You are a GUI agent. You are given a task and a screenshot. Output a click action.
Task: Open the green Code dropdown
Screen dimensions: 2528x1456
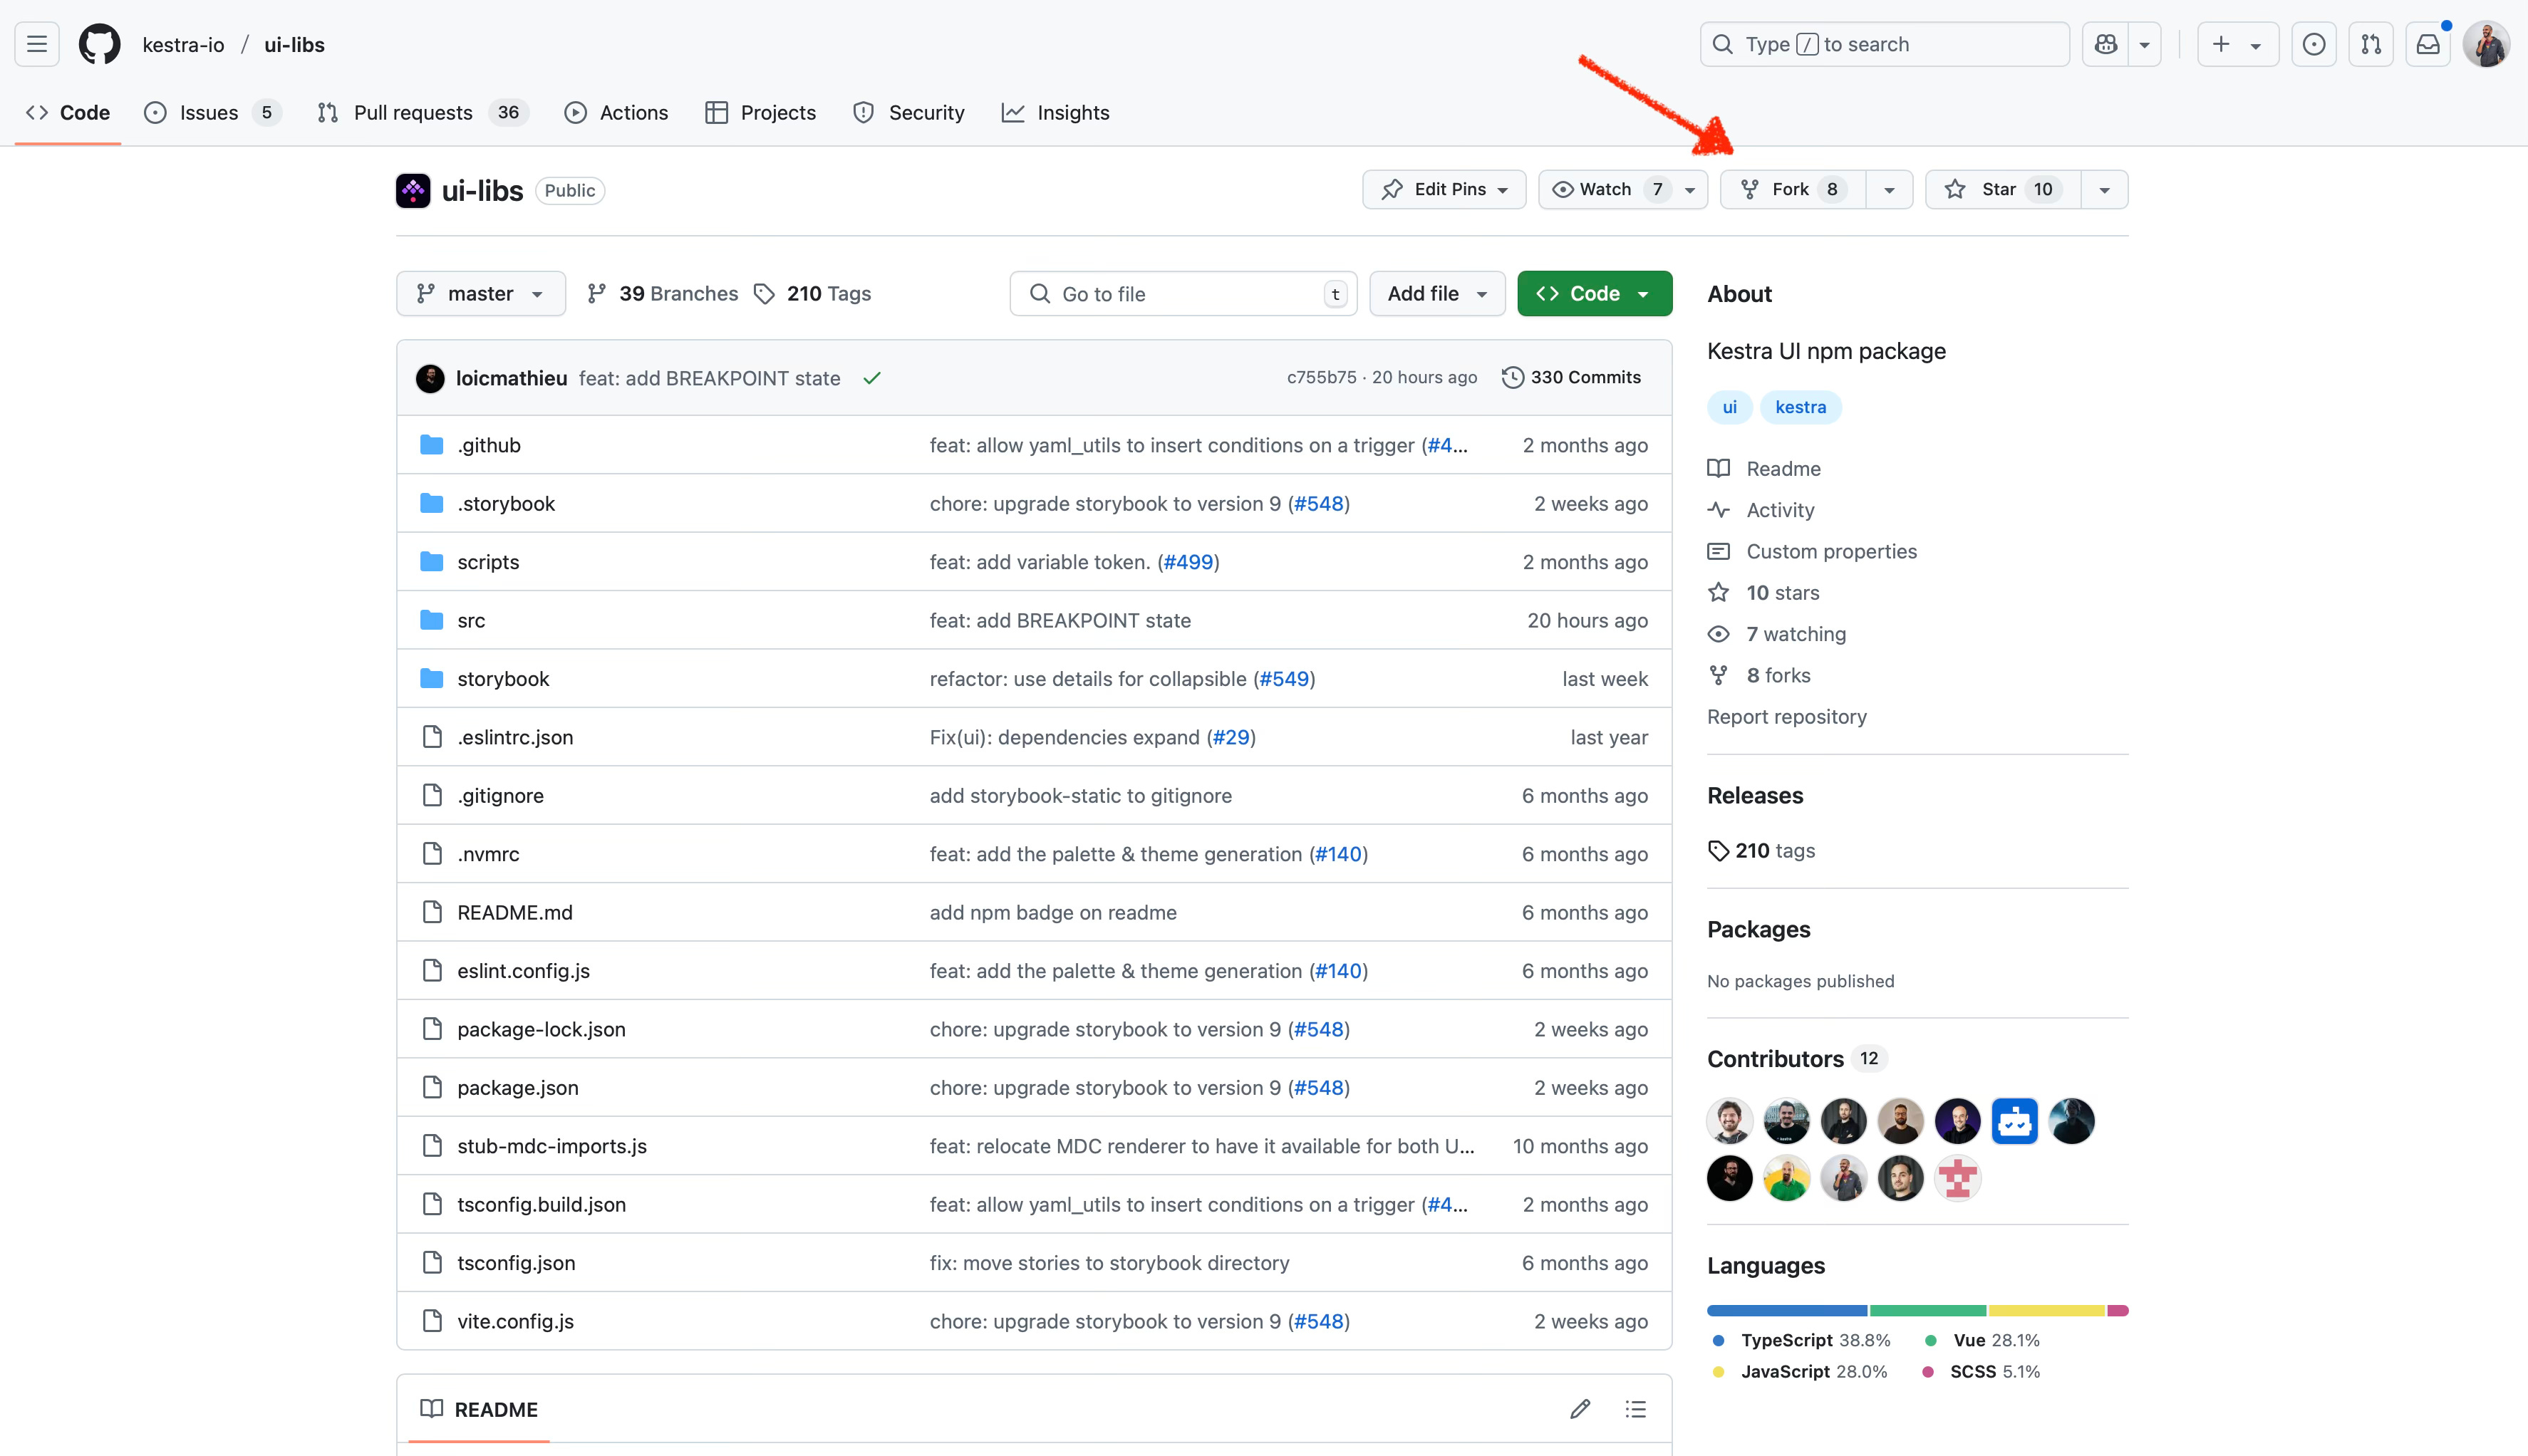tap(1594, 293)
